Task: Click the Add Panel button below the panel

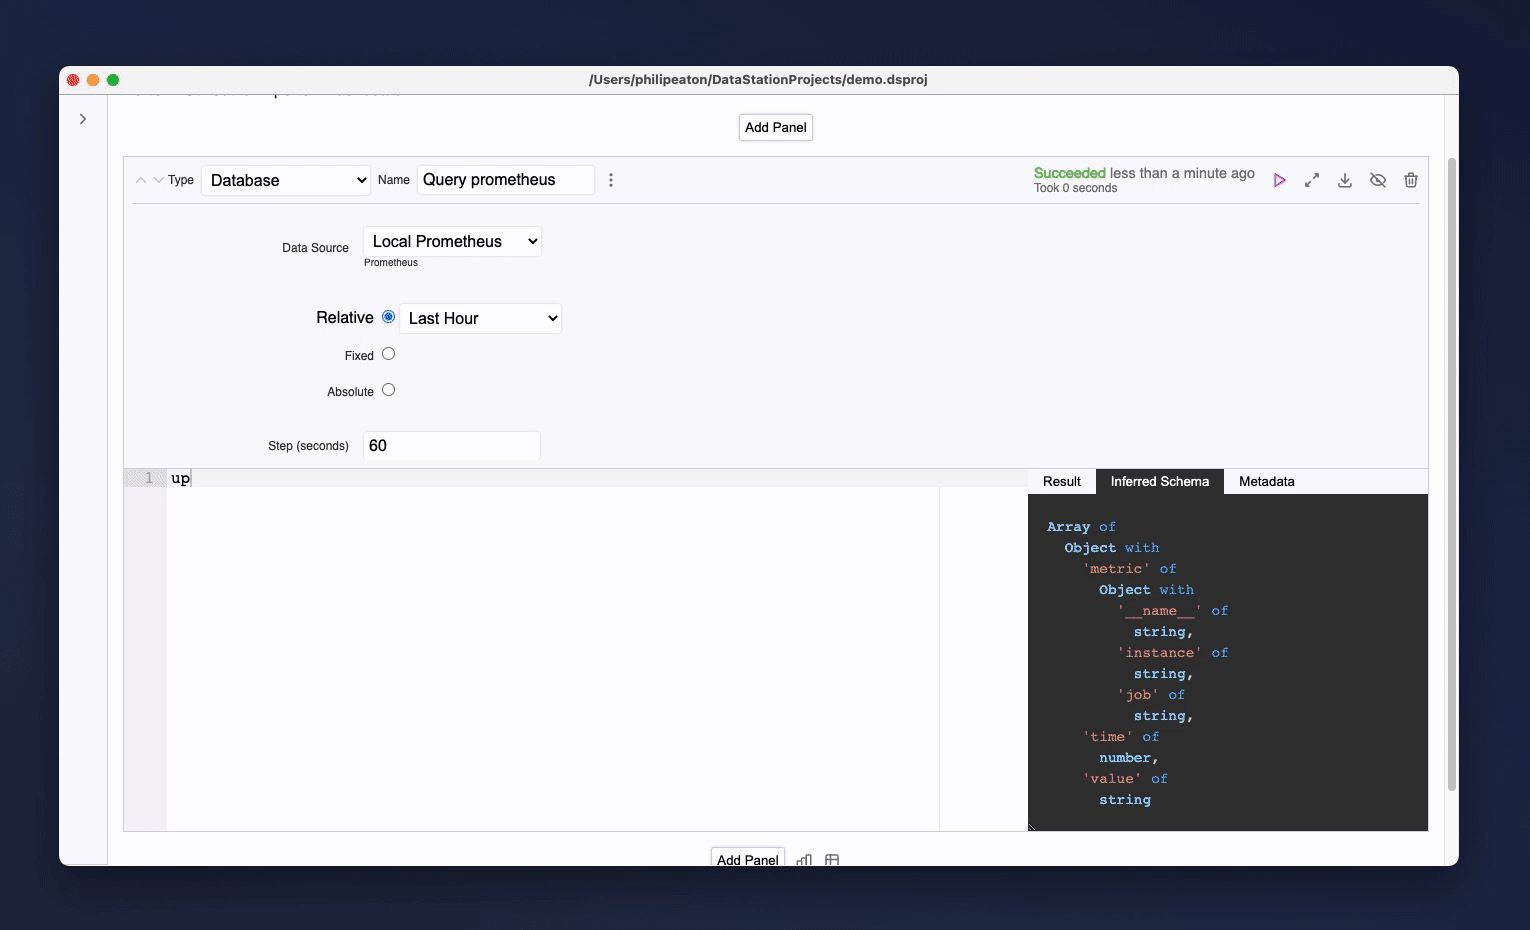Action: [x=748, y=859]
